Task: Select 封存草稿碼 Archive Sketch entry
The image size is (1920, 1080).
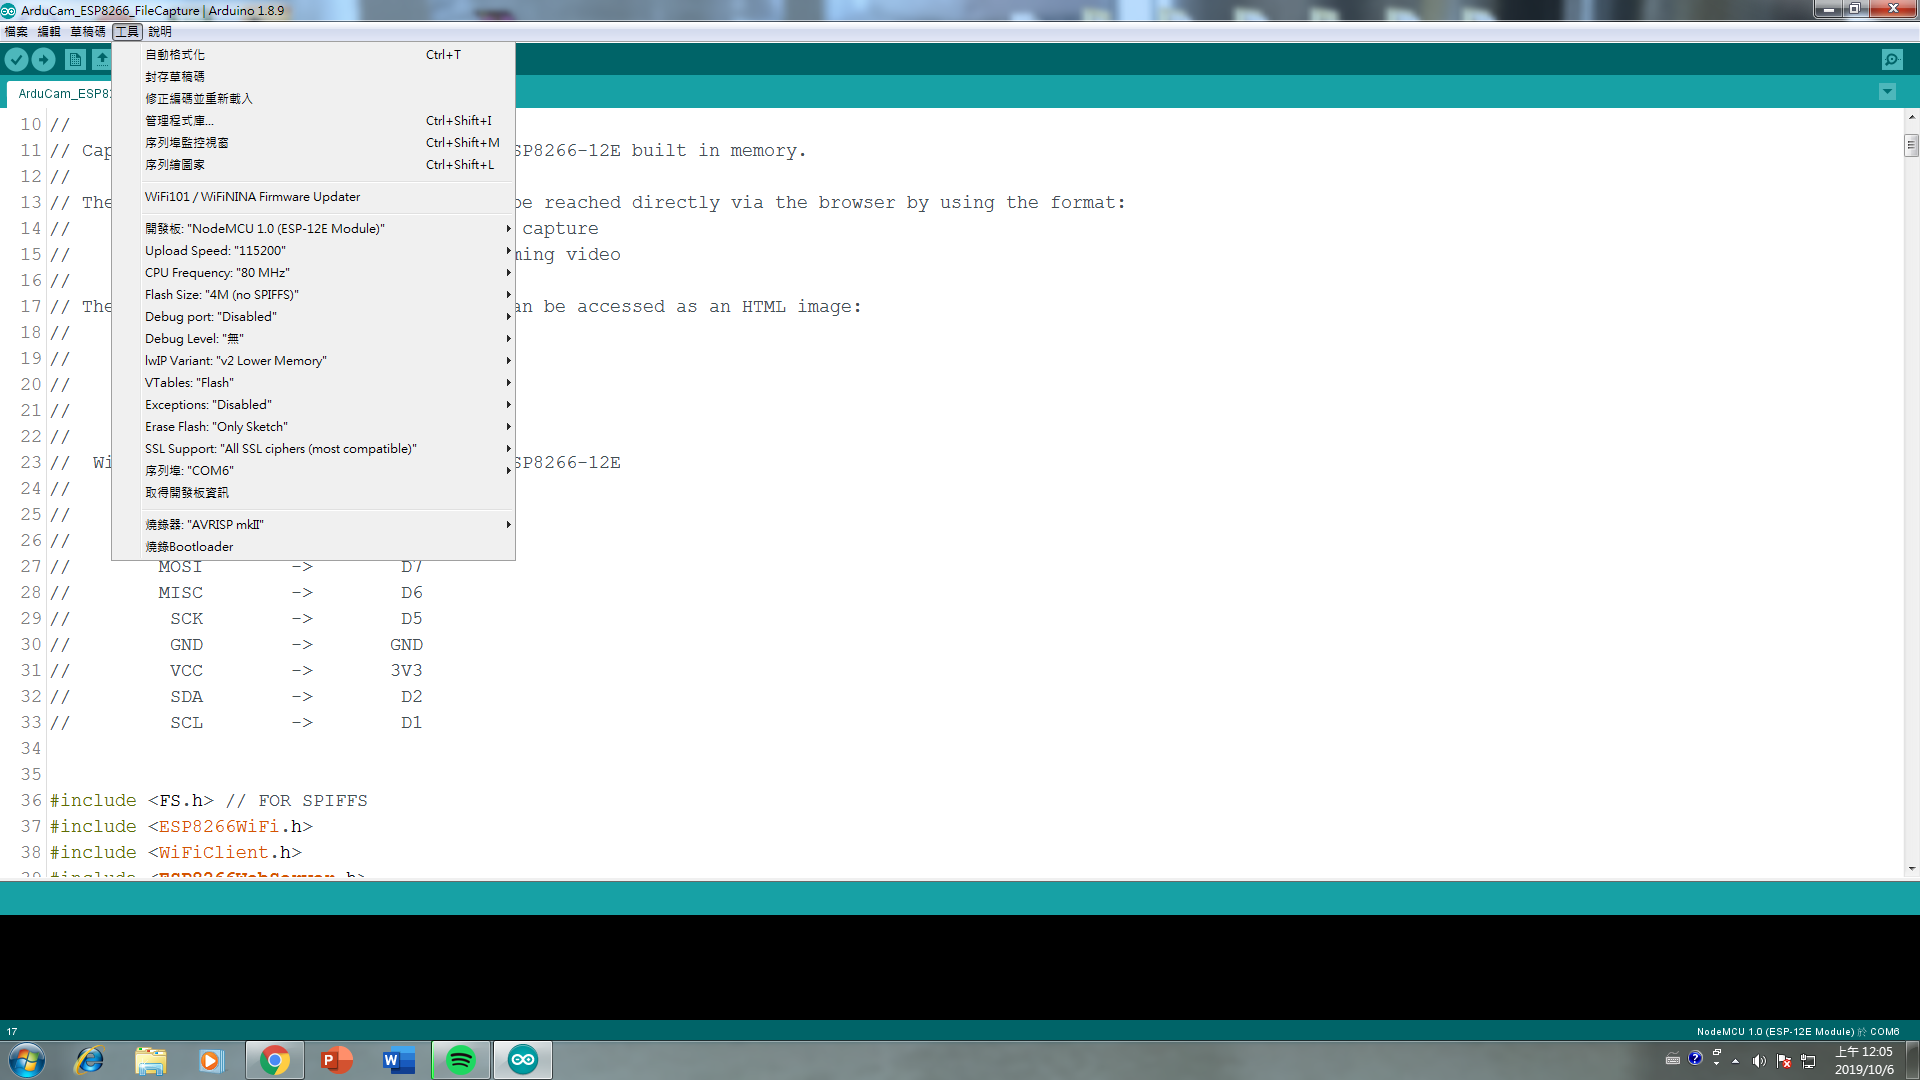Action: (314, 77)
